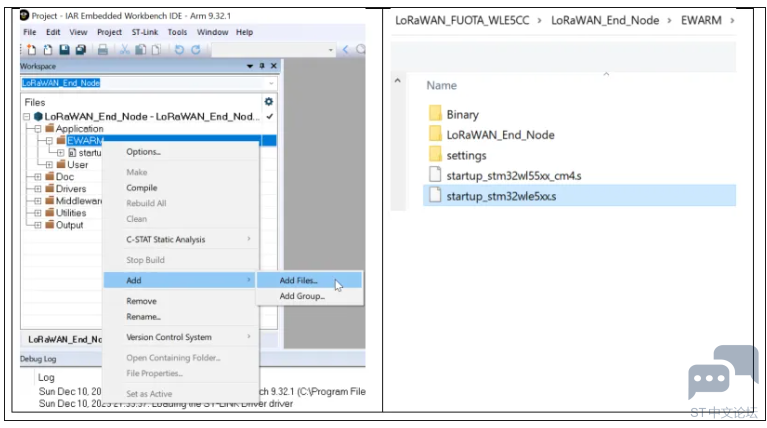This screenshot has width=767, height=428.
Task: Open the Project menu
Action: coord(109,32)
